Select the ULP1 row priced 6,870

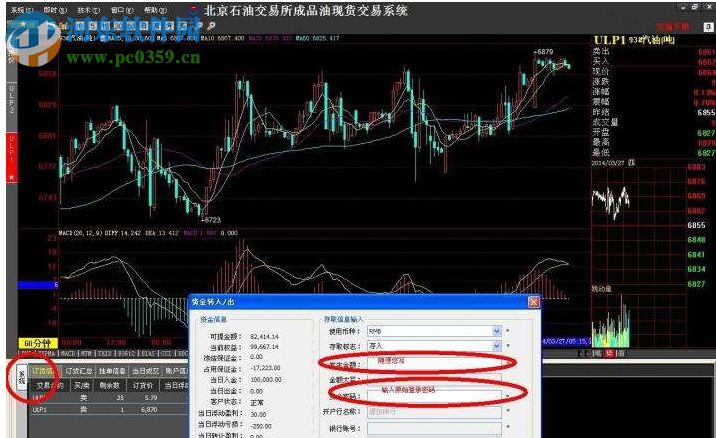[108, 410]
